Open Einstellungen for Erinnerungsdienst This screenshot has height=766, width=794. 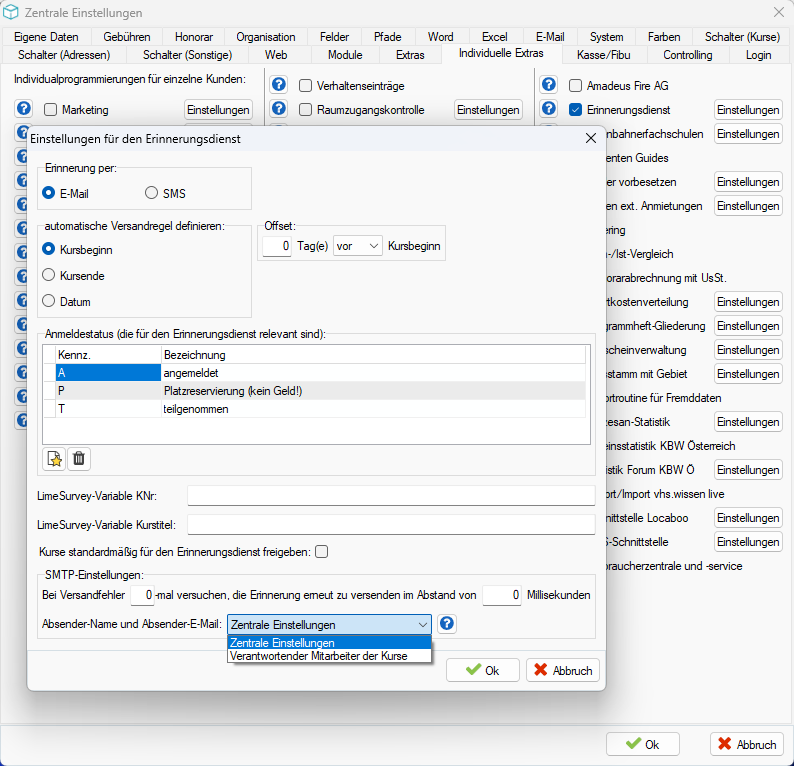tap(748, 110)
